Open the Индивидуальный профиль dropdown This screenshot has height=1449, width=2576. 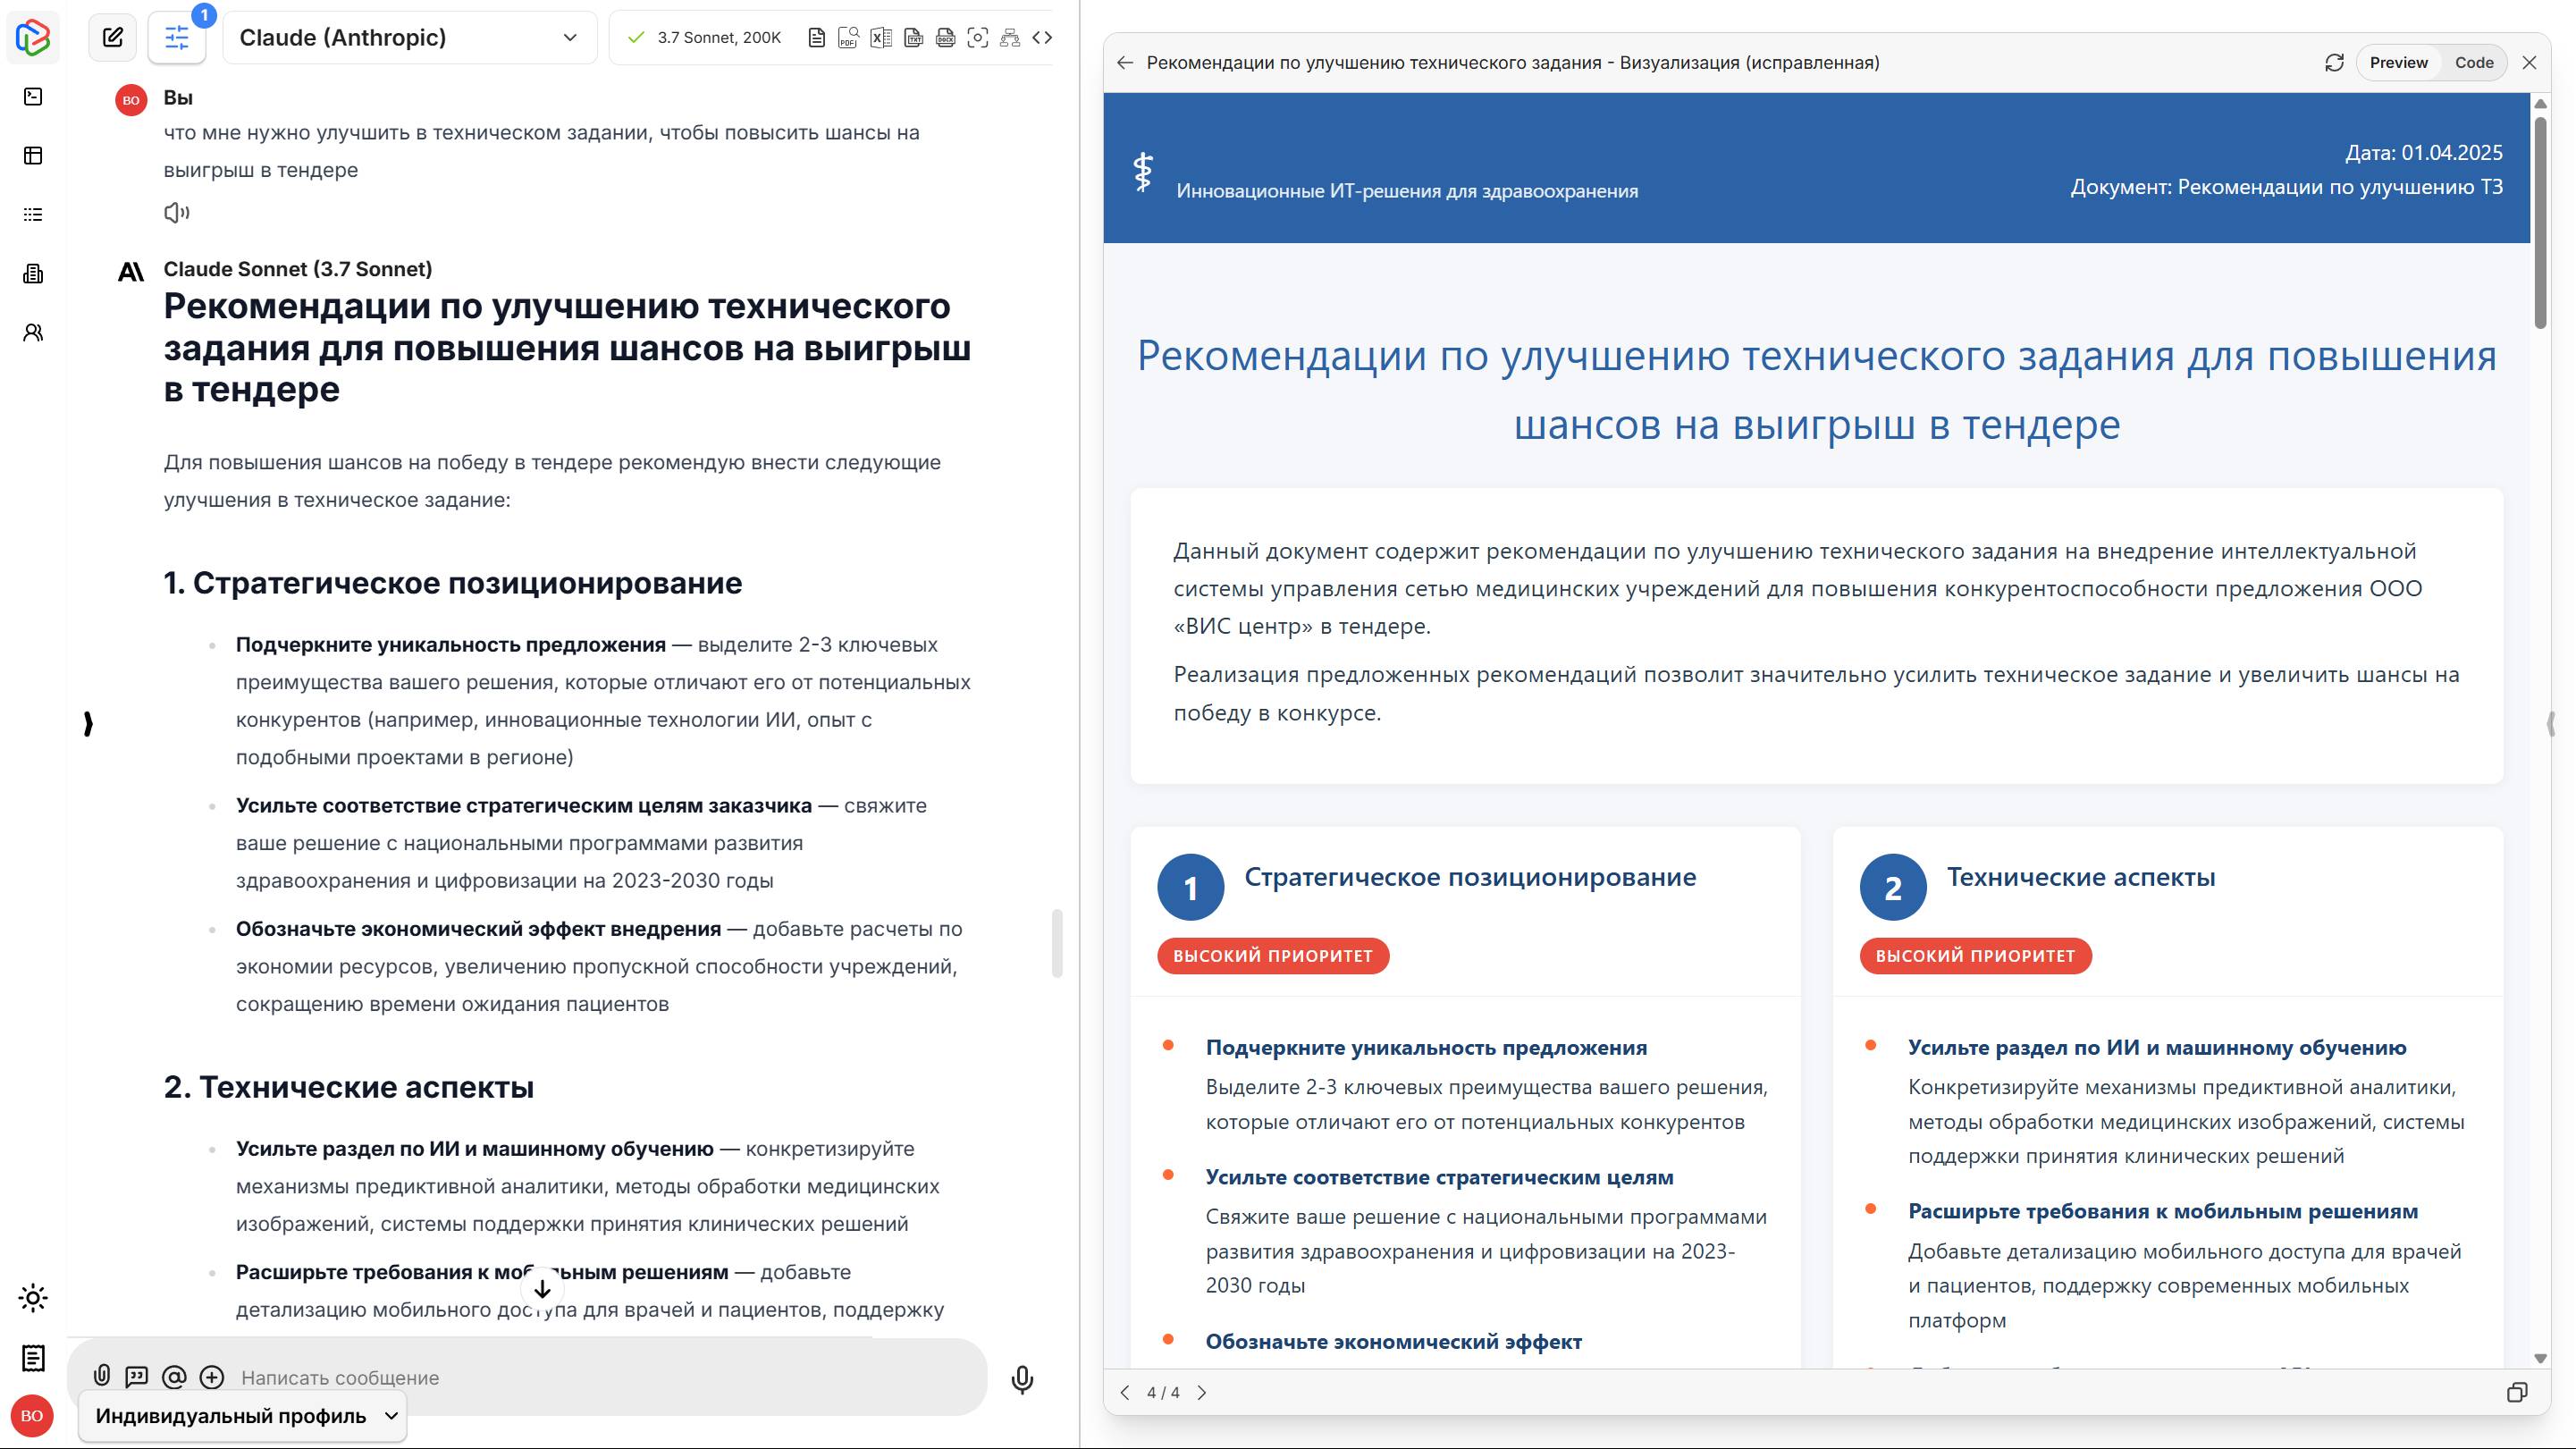(x=243, y=1415)
